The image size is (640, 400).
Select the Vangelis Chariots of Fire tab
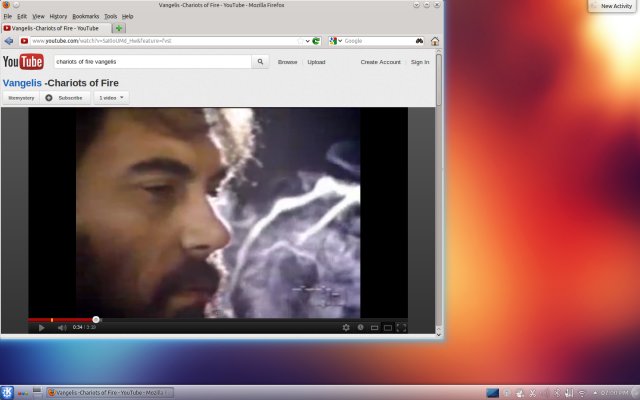tap(56, 28)
